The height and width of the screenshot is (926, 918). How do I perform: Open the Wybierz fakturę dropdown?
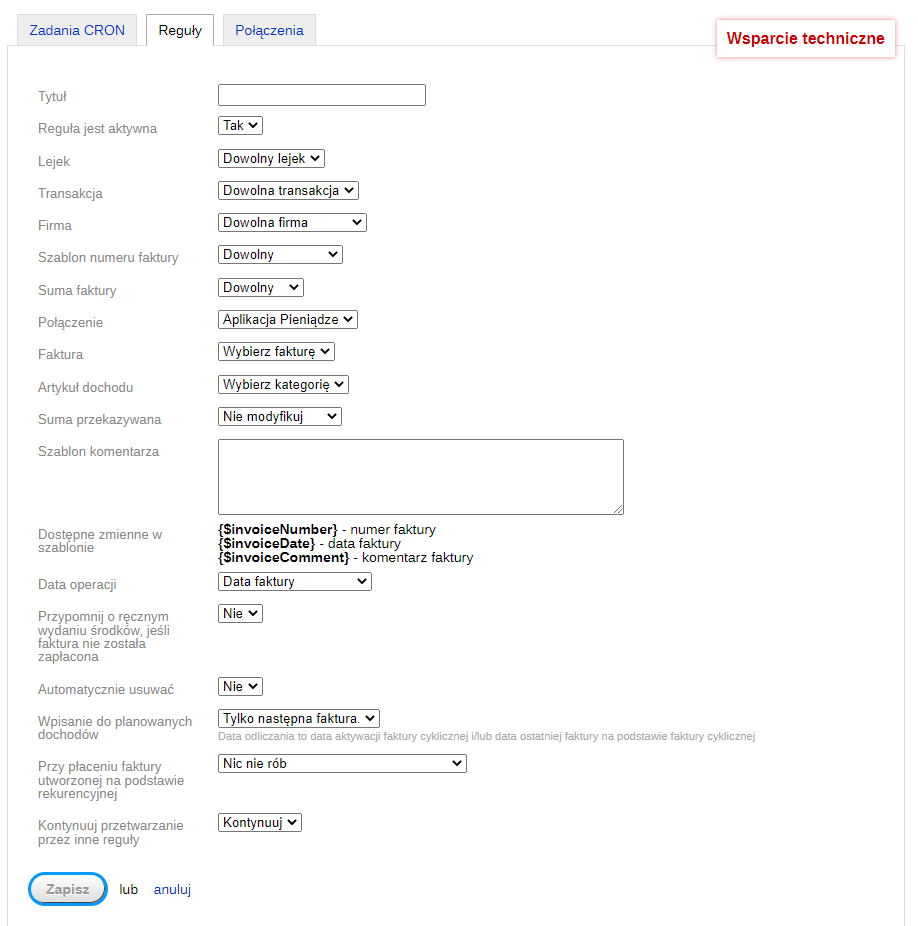click(x=276, y=352)
